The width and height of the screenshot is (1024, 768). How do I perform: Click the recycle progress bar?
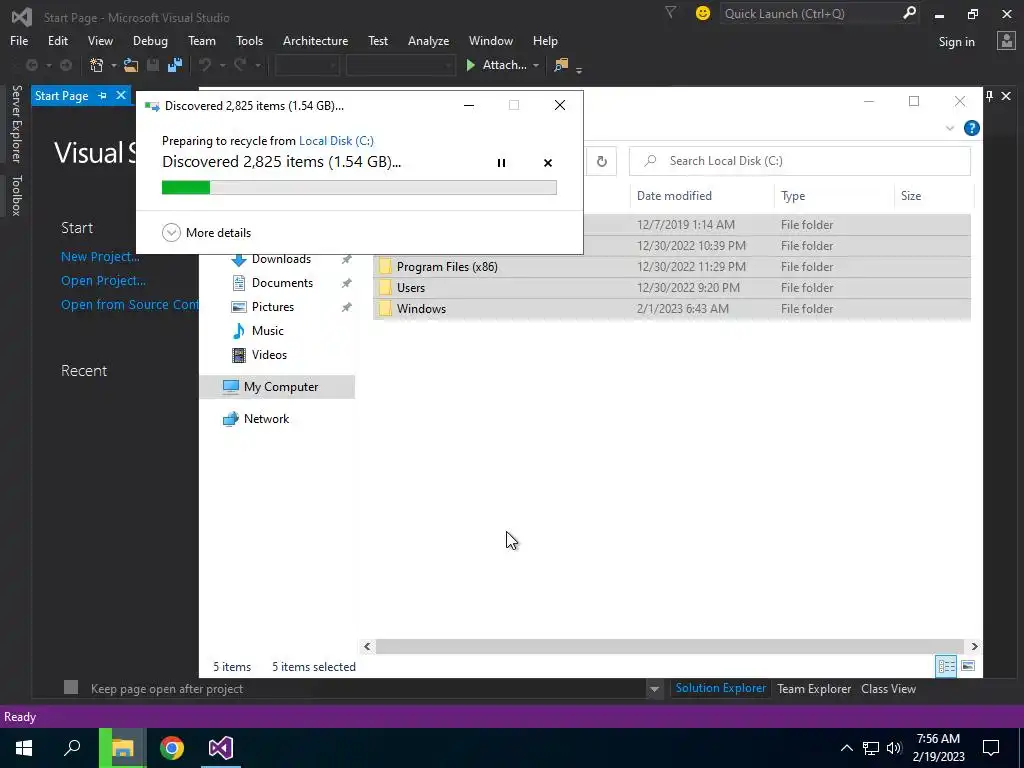(359, 187)
